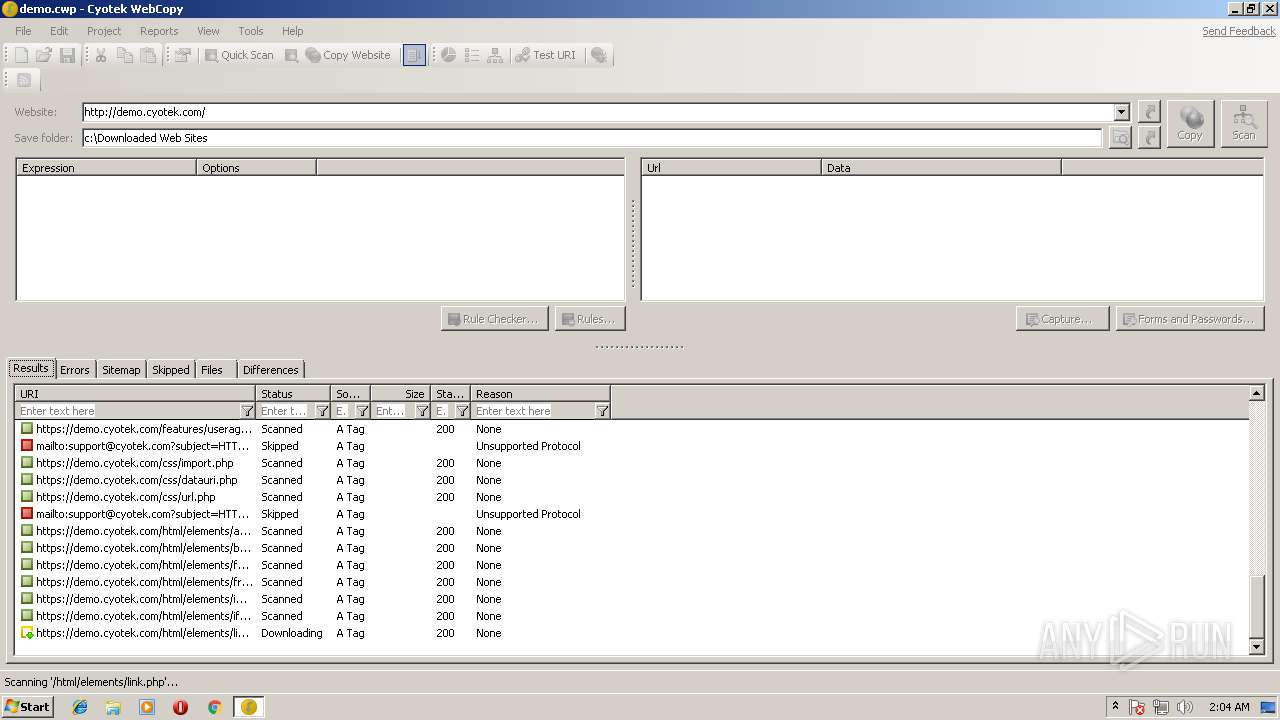1280x720 pixels.
Task: Open the project properties toolbar icon
Action: (x=183, y=56)
